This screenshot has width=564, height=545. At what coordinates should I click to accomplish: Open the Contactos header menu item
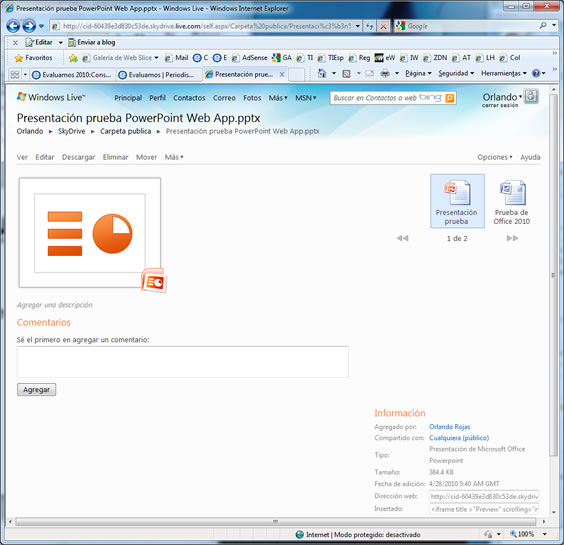point(189,98)
